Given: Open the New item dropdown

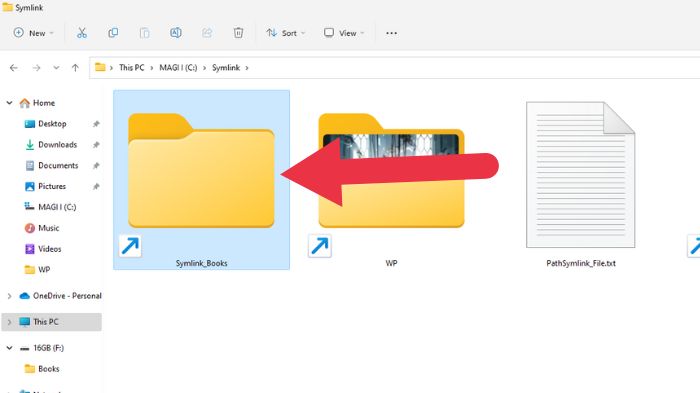Looking at the screenshot, I should pyautogui.click(x=33, y=33).
